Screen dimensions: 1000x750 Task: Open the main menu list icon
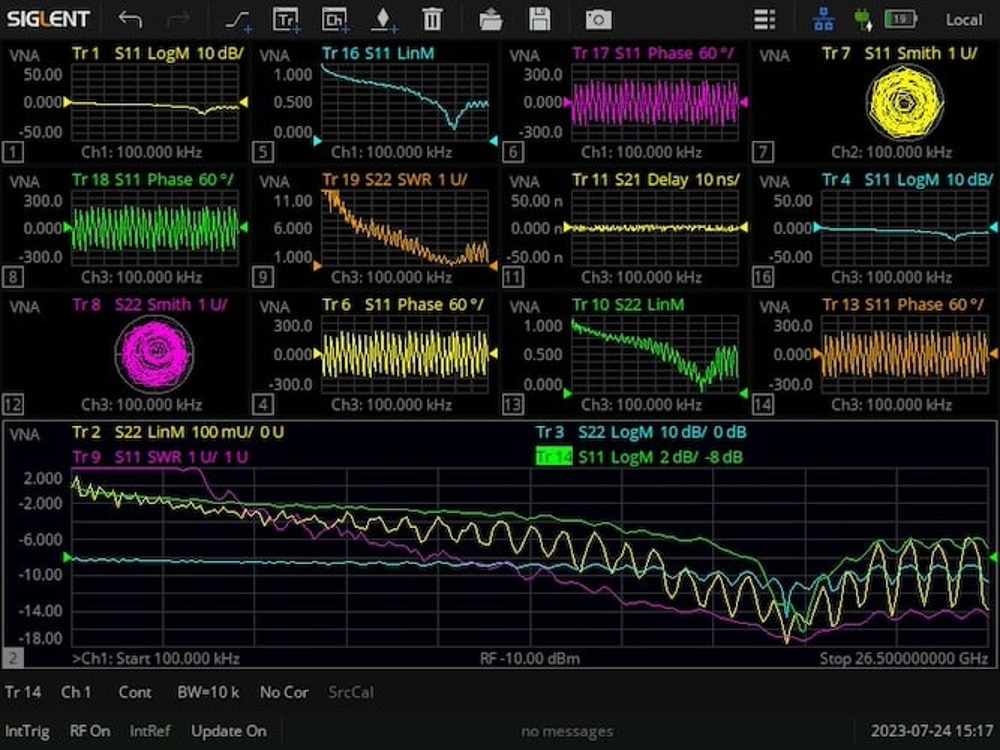tap(765, 19)
